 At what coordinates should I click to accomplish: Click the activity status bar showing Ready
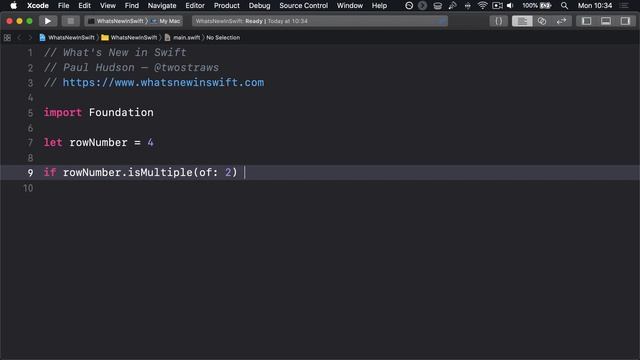320,21
